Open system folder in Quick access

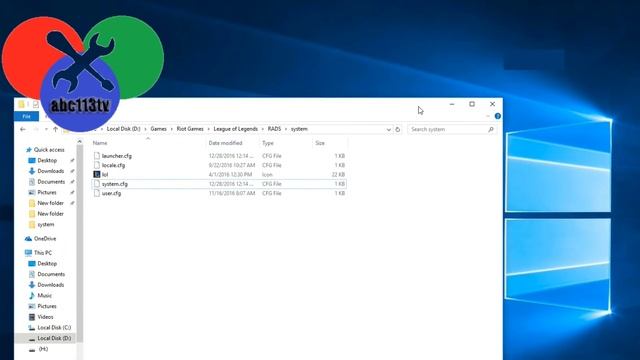[x=46, y=224]
